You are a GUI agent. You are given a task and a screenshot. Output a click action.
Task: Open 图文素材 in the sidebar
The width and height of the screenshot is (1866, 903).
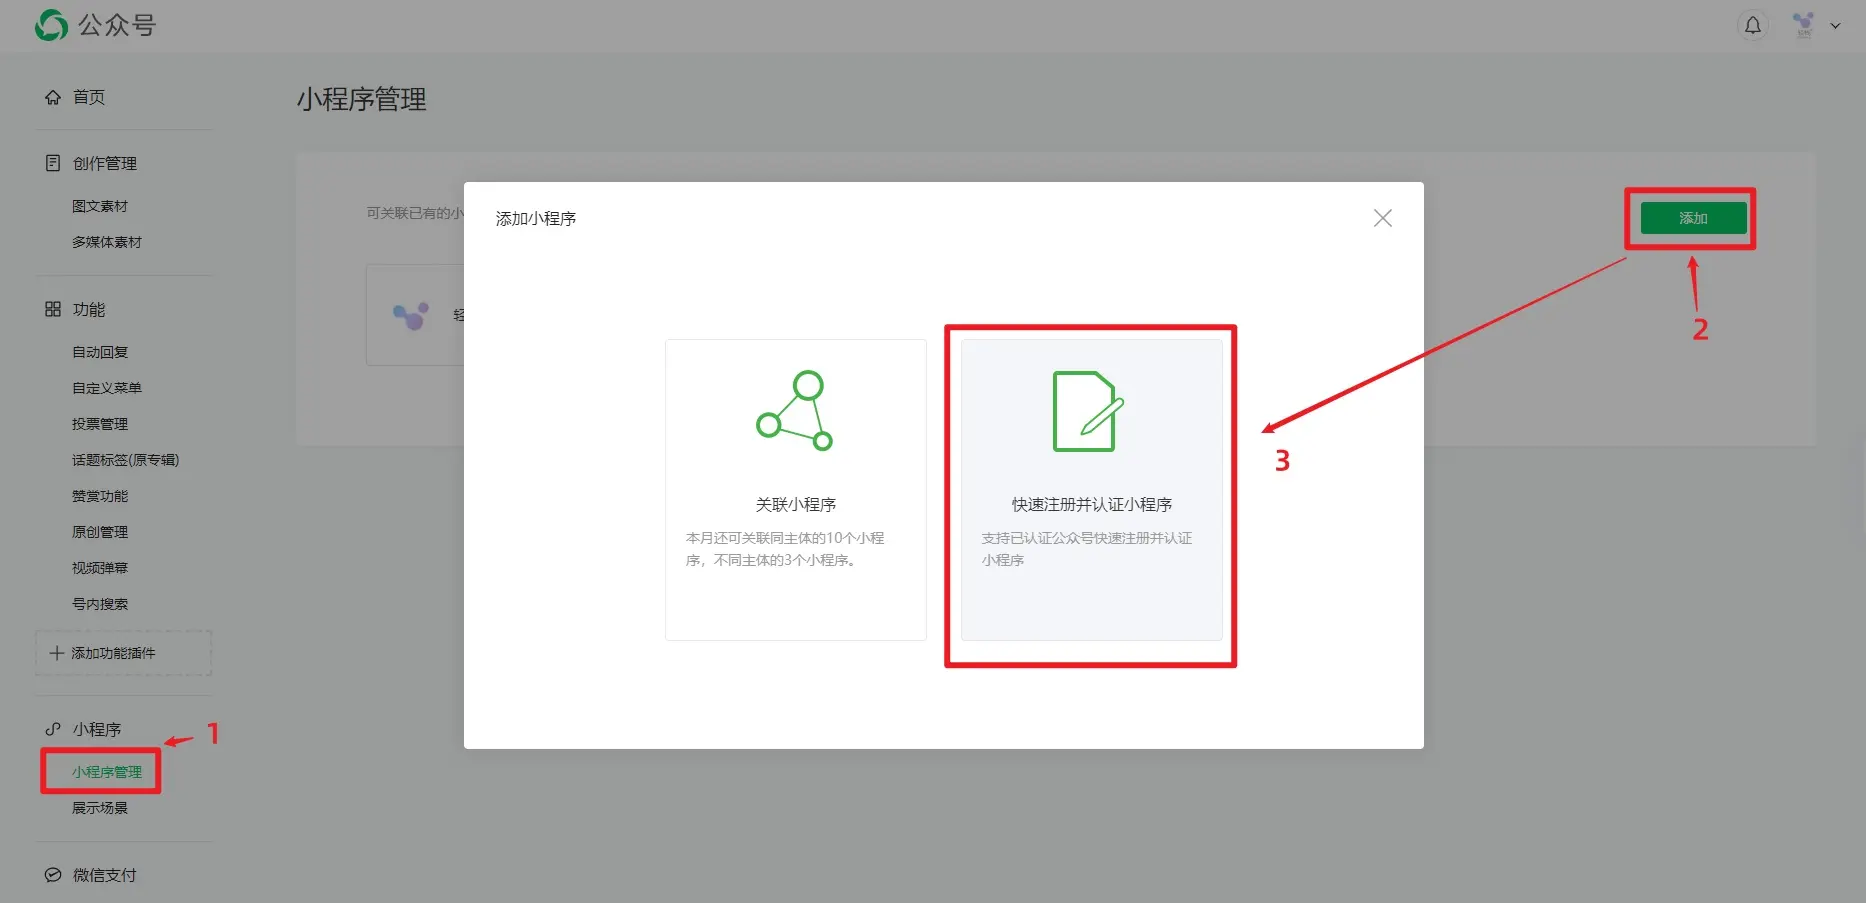coord(100,206)
